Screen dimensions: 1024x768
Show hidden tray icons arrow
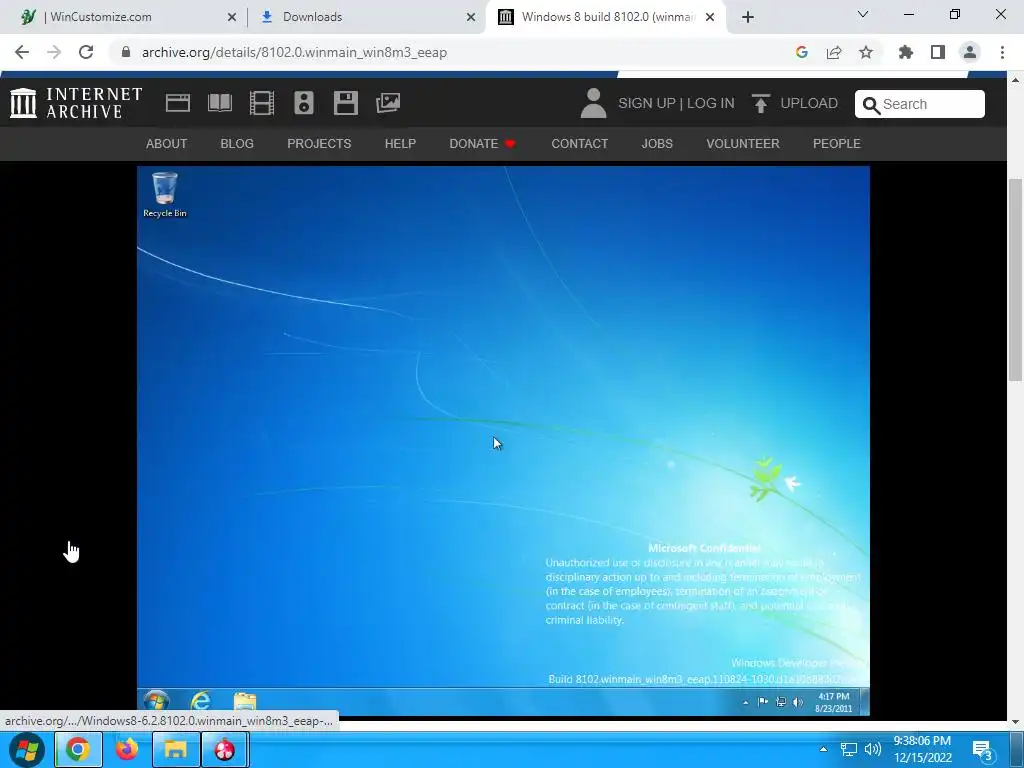[824, 749]
